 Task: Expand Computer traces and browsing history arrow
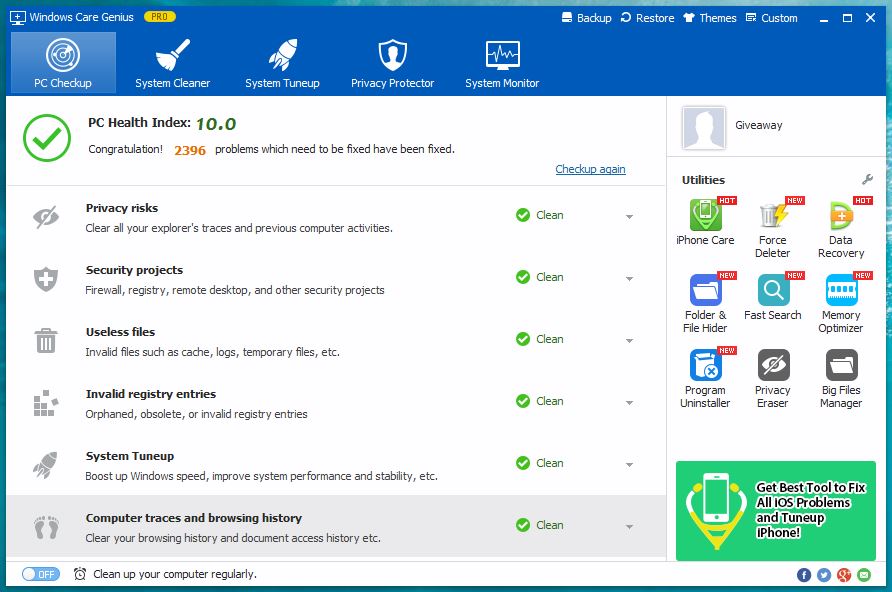(x=629, y=527)
